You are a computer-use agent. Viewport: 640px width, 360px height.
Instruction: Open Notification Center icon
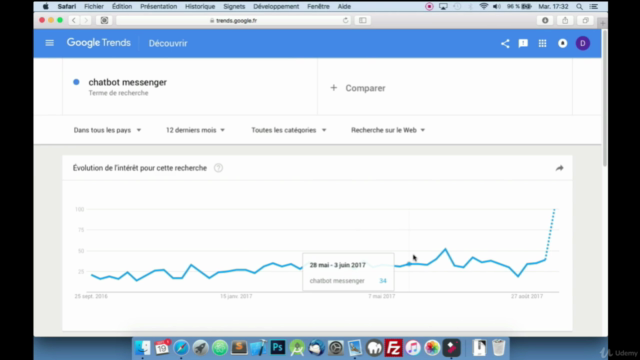(594, 7)
